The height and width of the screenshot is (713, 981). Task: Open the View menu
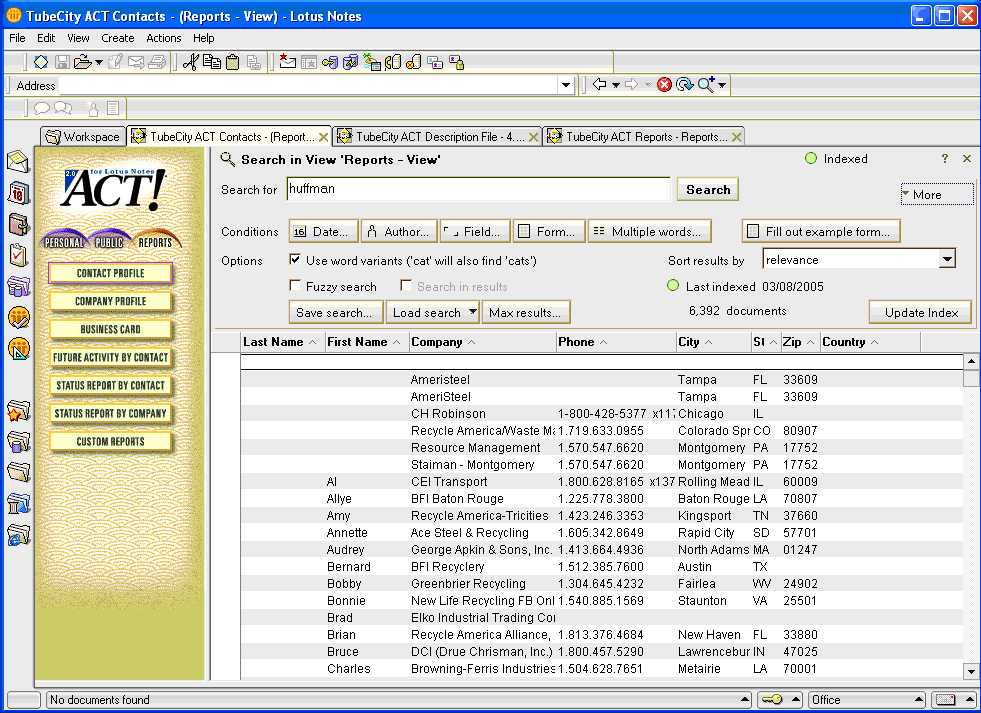[x=78, y=38]
